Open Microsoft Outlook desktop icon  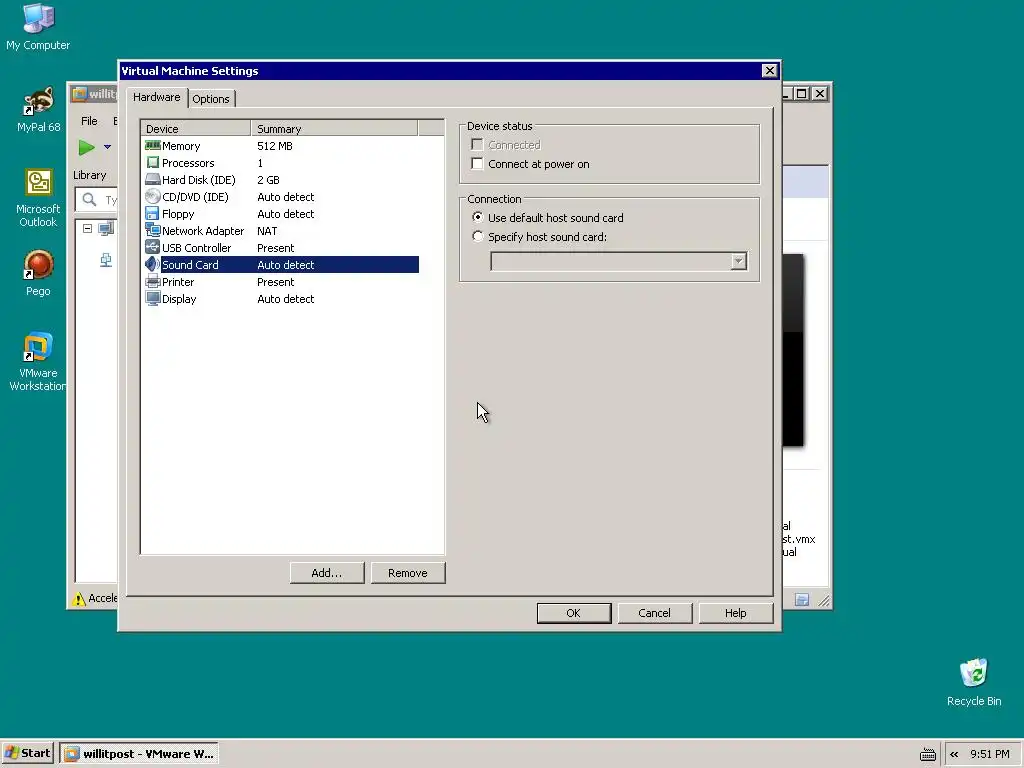[x=39, y=183]
